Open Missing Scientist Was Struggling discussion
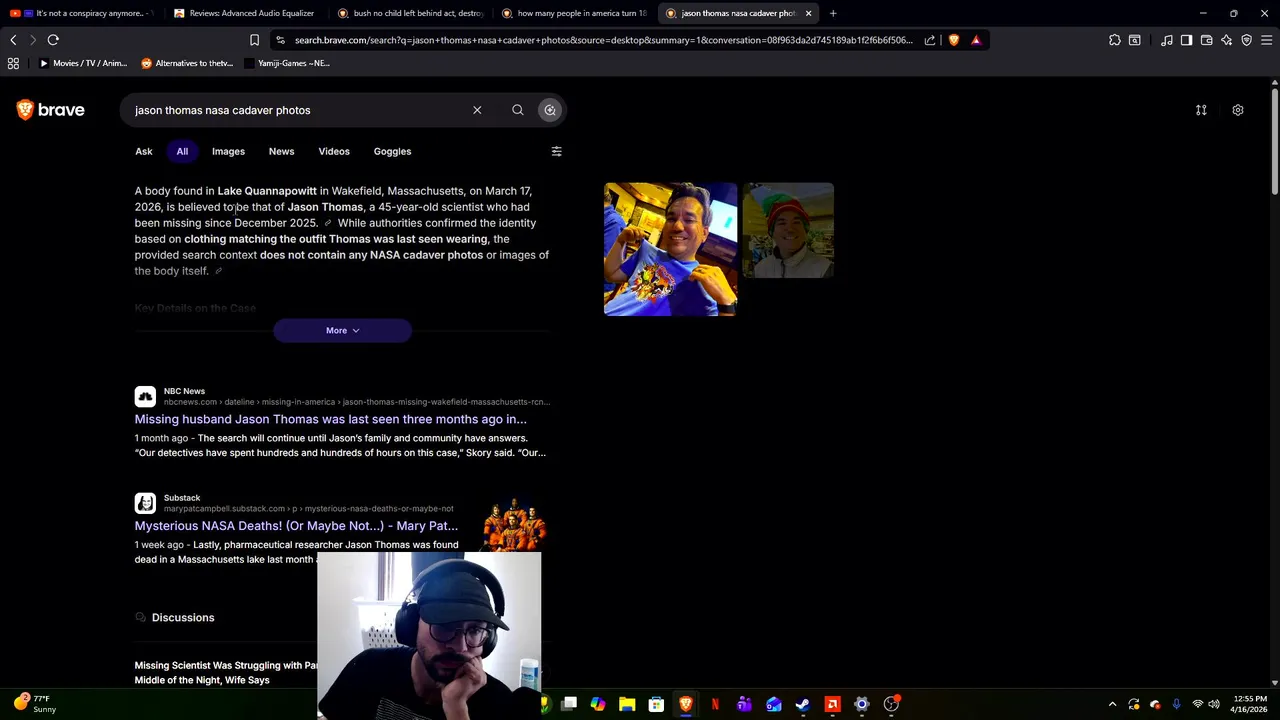 [226, 672]
